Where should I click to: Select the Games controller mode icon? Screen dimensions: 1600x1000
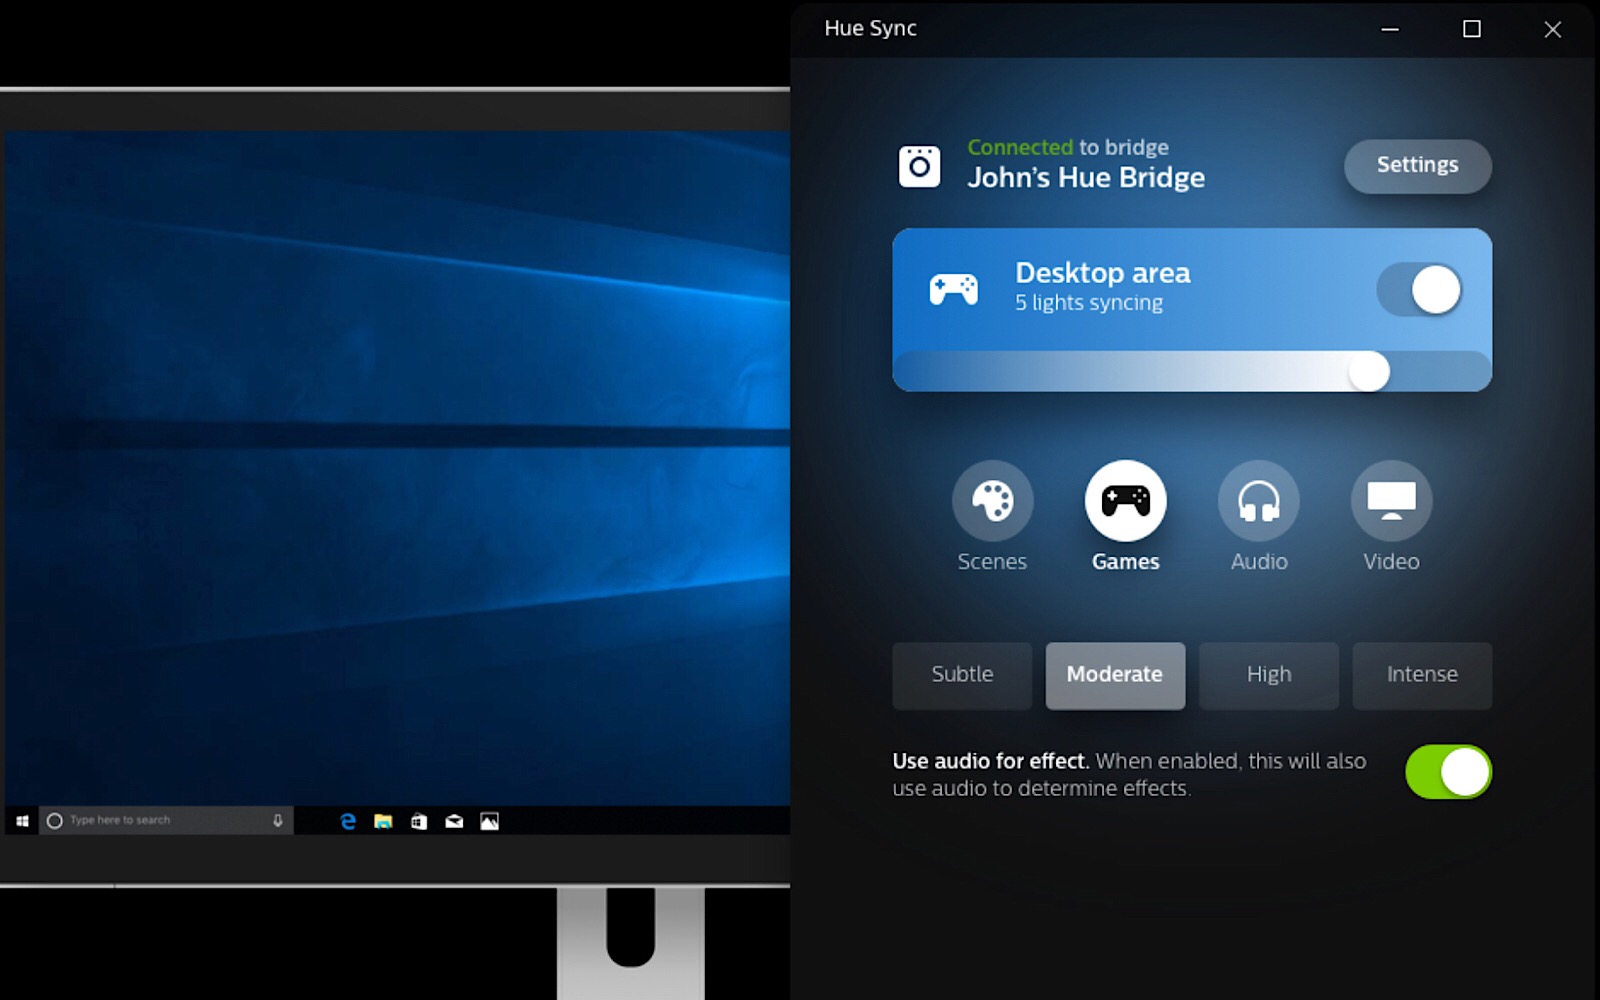pos(1125,501)
